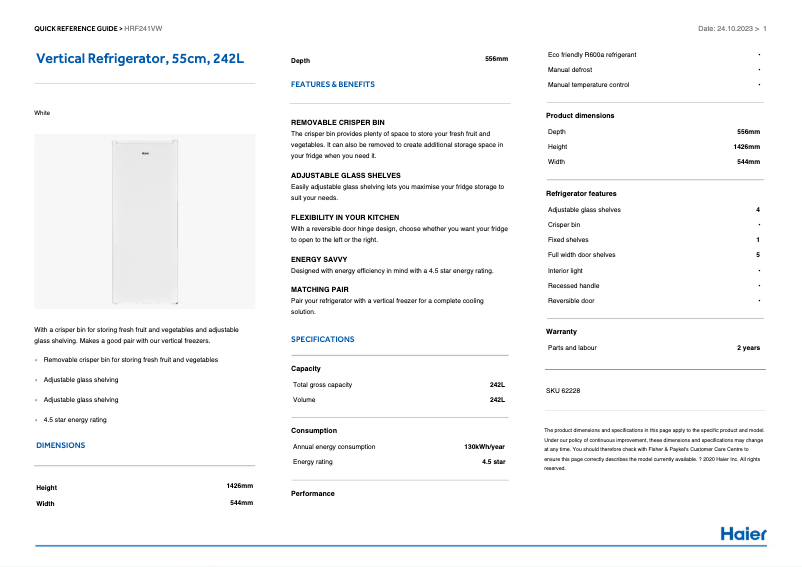
Task: Click the SPECIFICATIONS section heading
Action: [322, 339]
